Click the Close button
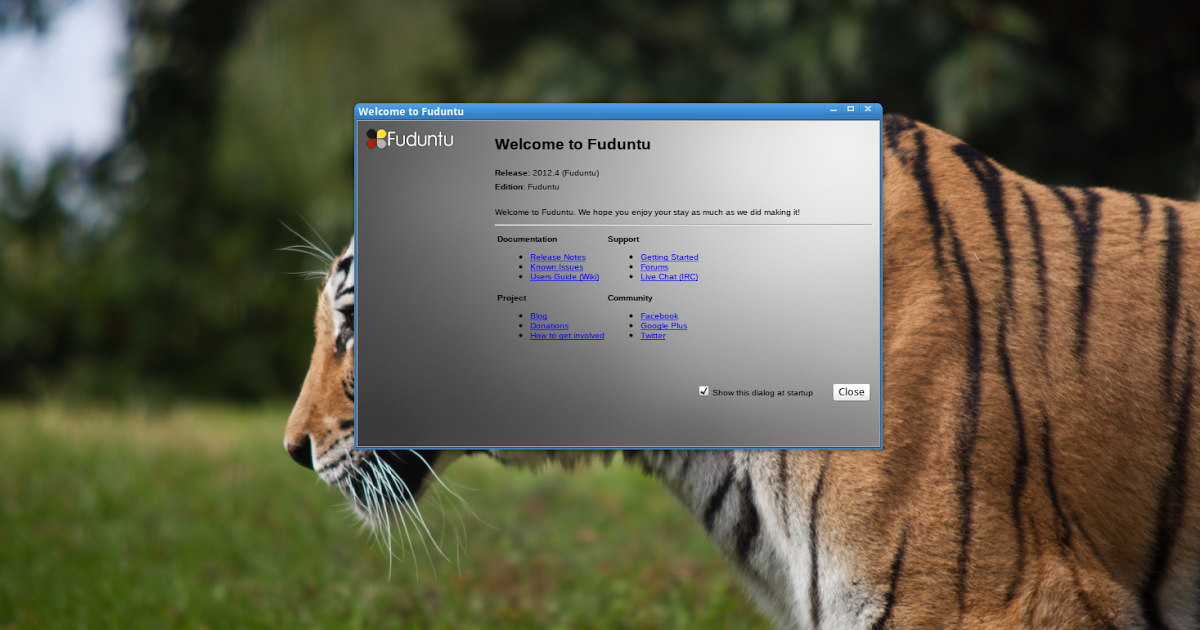The image size is (1200, 630). (x=851, y=391)
